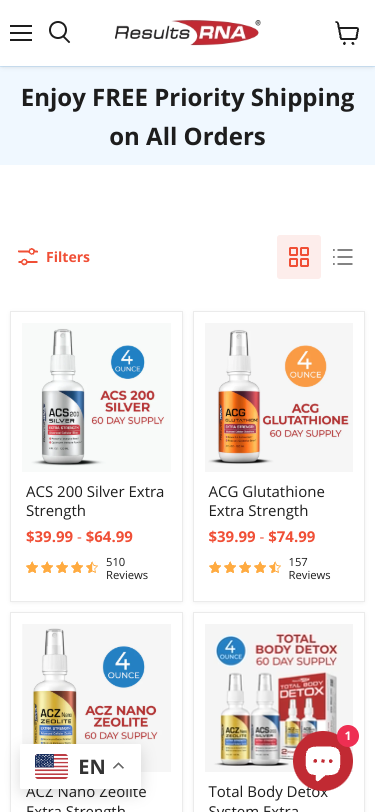Click the US flag icon

tap(51, 766)
